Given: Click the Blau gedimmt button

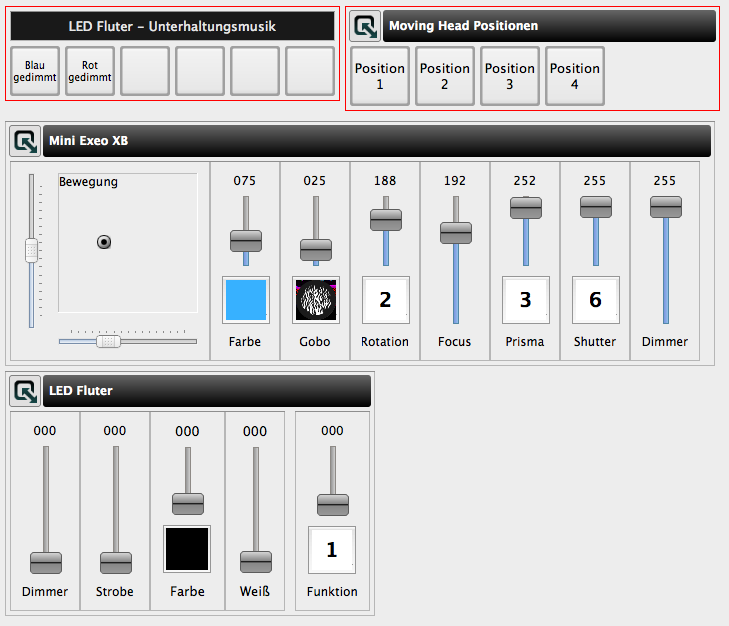Looking at the screenshot, I should 35,71.
